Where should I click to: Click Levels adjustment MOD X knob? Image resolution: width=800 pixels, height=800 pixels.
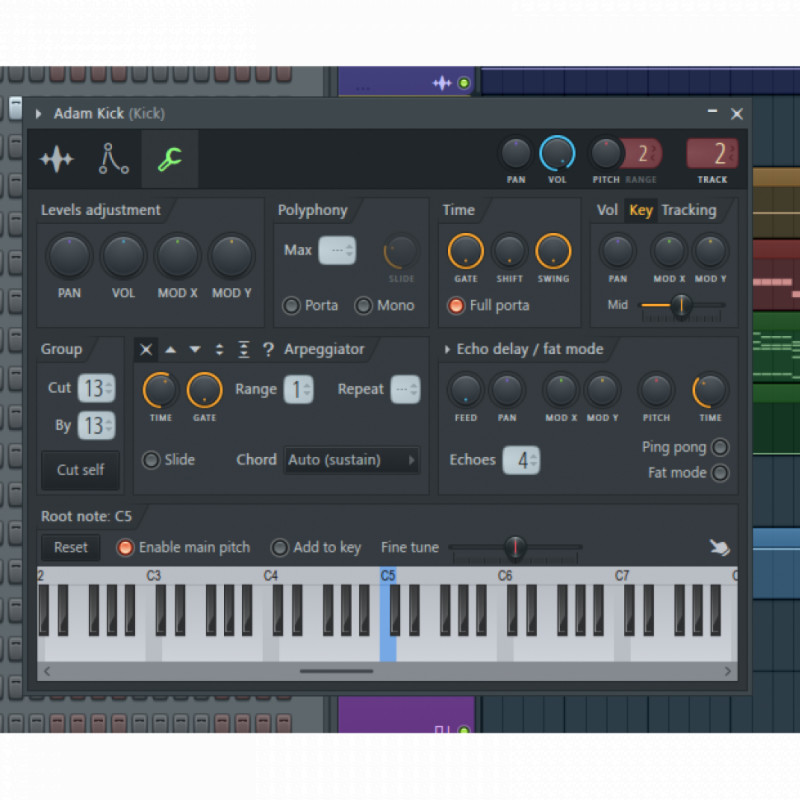[x=178, y=256]
